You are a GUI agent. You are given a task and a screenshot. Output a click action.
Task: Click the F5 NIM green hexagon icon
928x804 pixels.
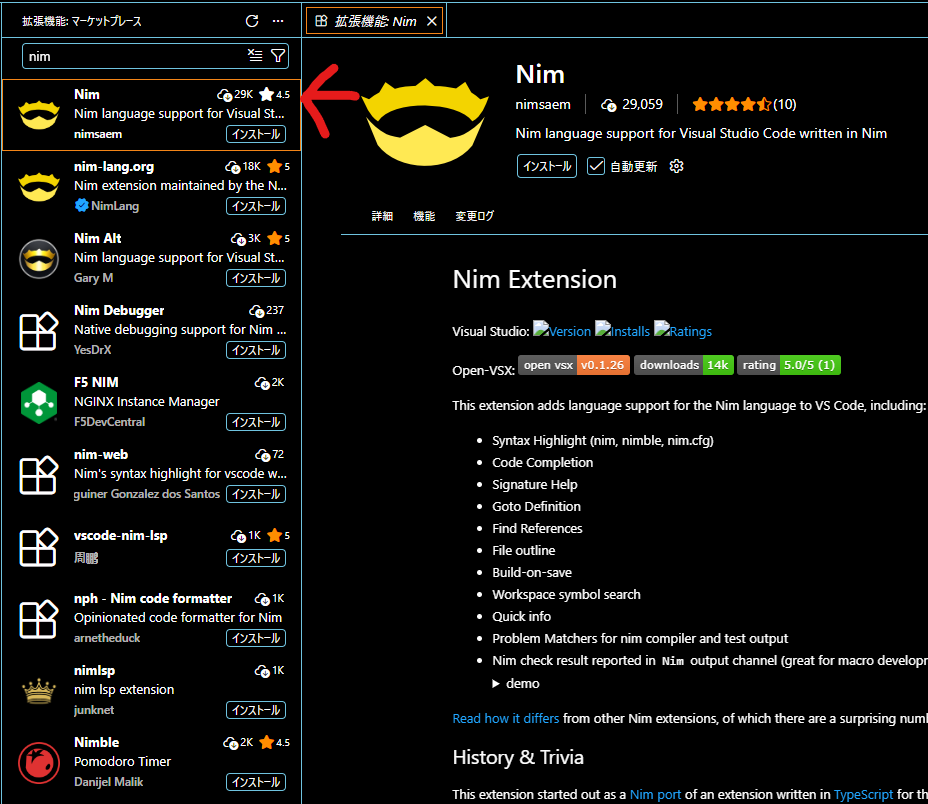click(x=39, y=403)
